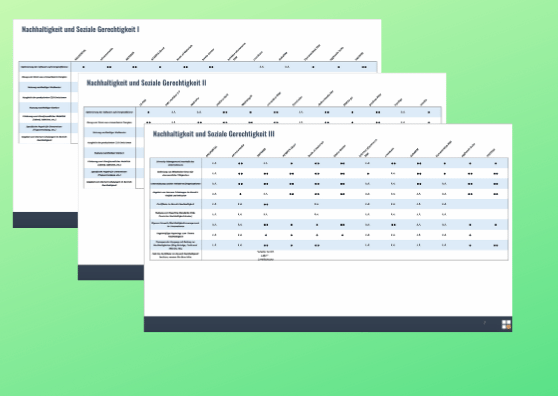Click the small note text in slide III's last row
This screenshot has height=396, width=558.
265,255
